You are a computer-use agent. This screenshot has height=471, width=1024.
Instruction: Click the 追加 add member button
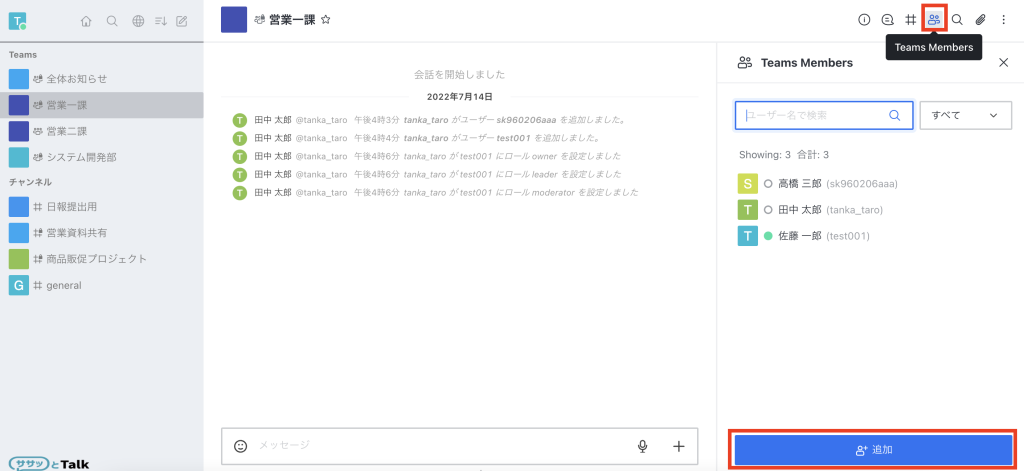(x=873, y=449)
